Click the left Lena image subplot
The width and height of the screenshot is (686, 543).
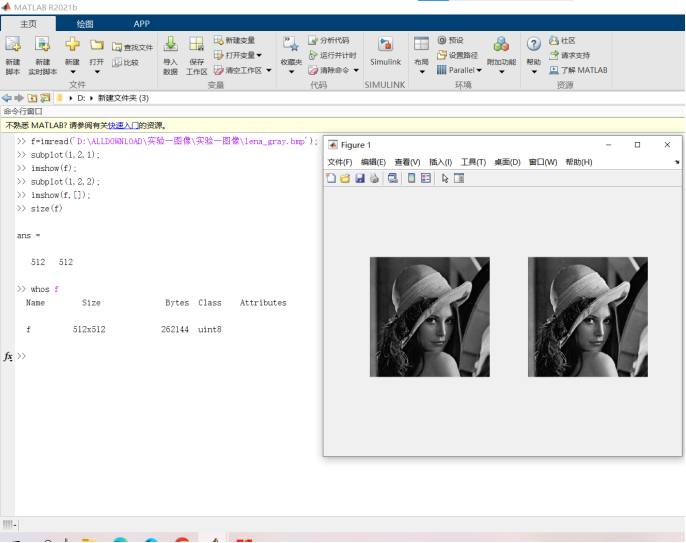pyautogui.click(x=430, y=317)
